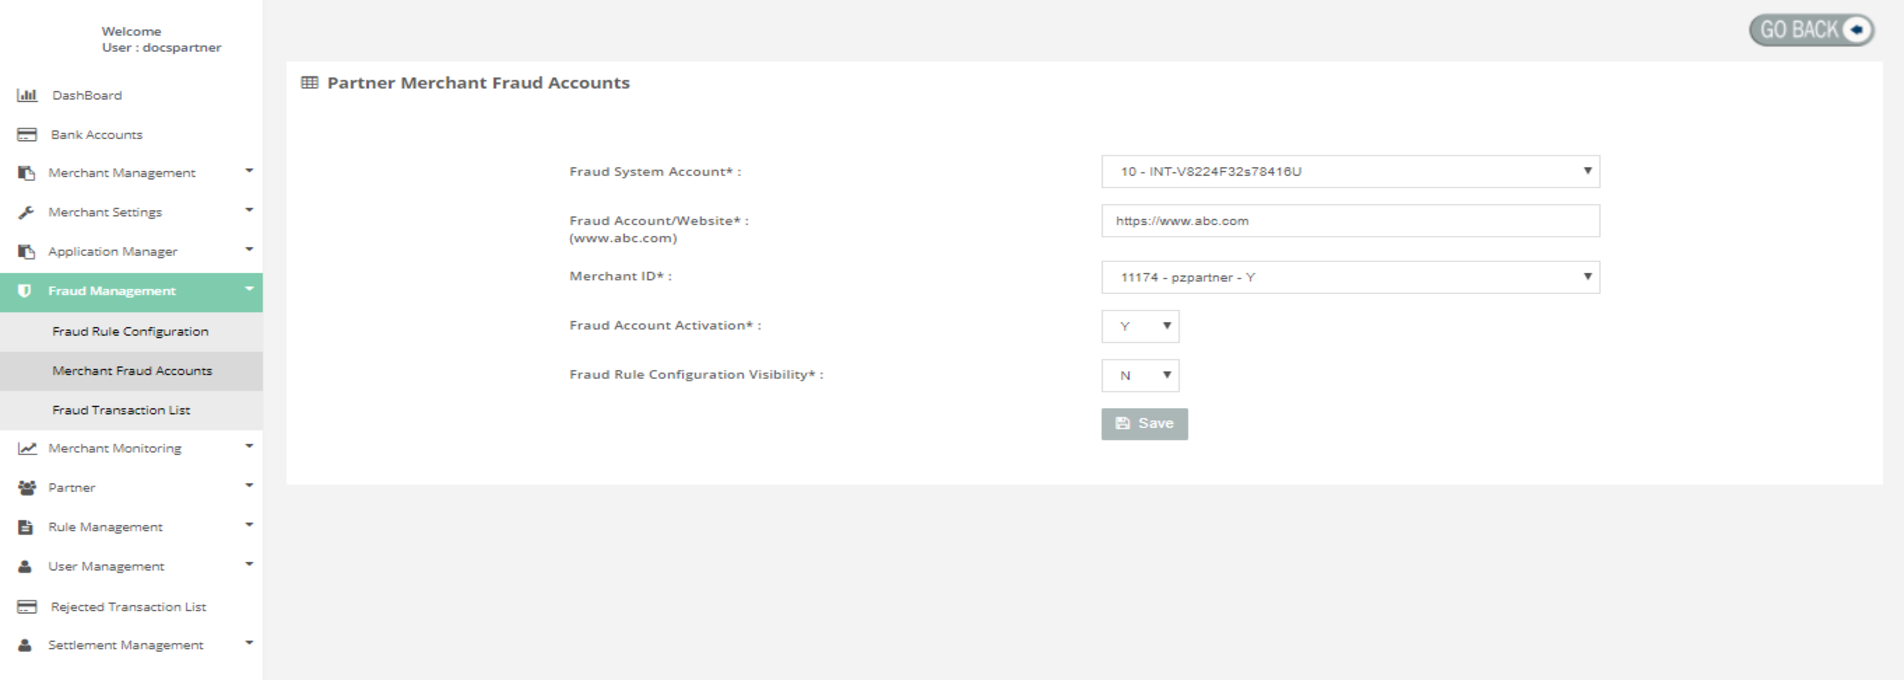Image resolution: width=1904 pixels, height=680 pixels.
Task: Click the Partner group icon
Action: 27,488
